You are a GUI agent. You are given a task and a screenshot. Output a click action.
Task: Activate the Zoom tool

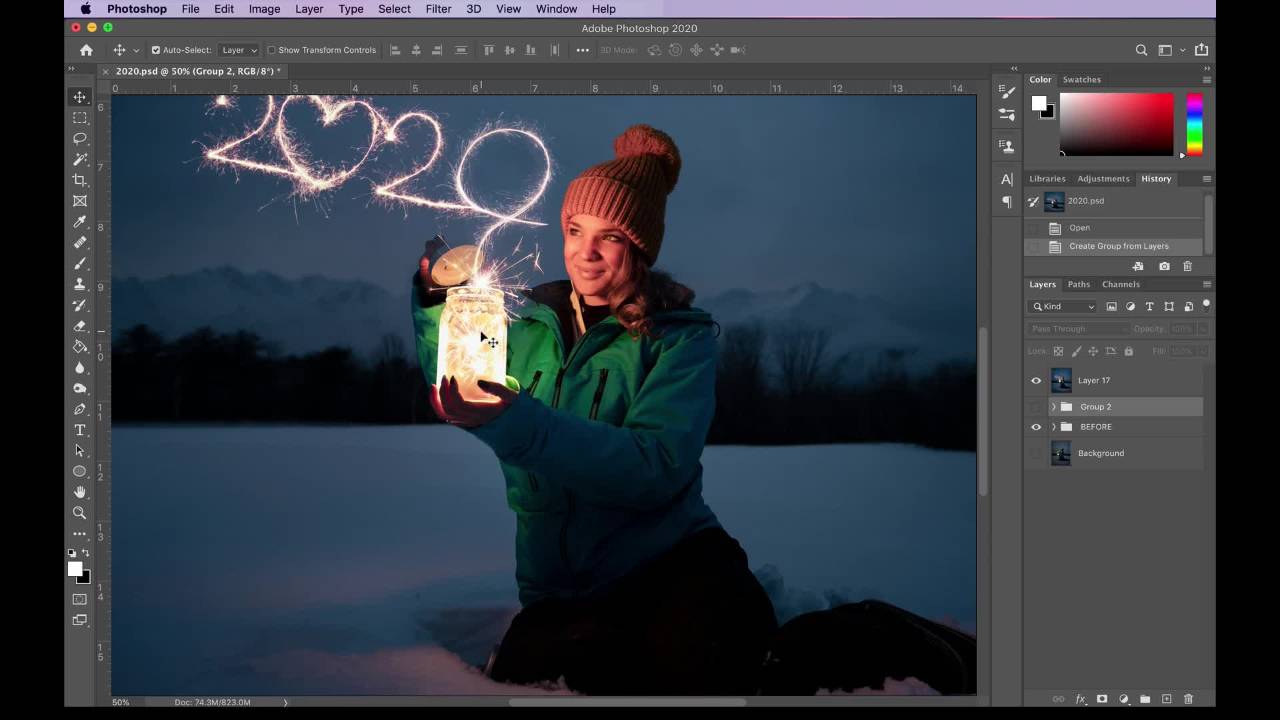[80, 513]
